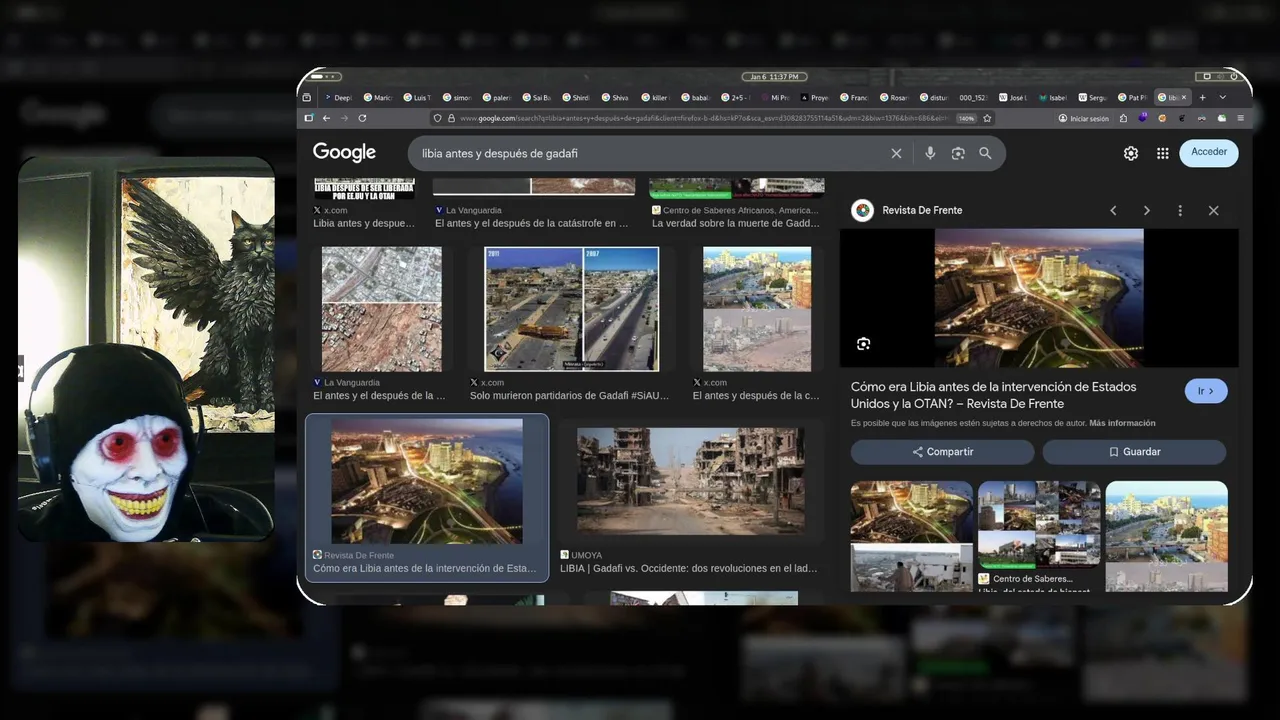Start voice search with microphone icon

(x=930, y=153)
